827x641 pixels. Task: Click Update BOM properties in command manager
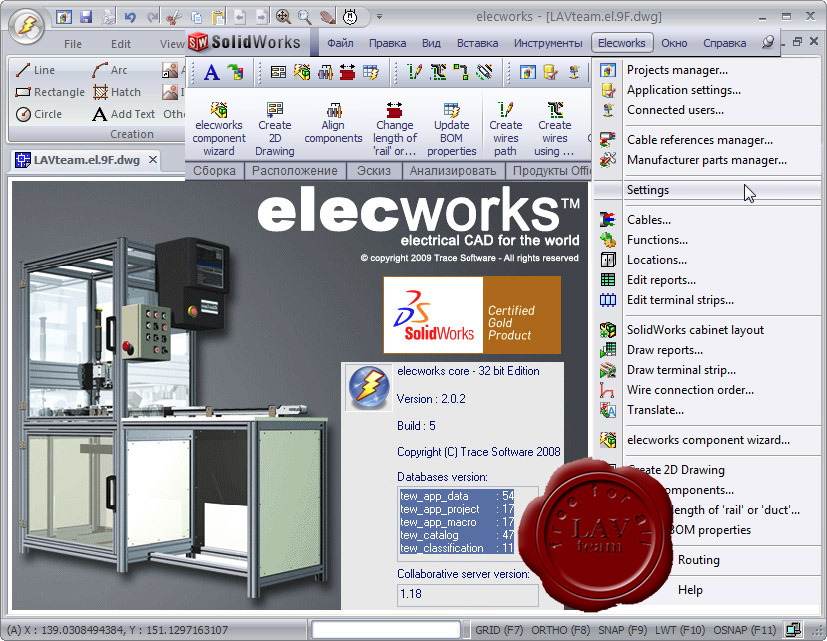click(451, 129)
